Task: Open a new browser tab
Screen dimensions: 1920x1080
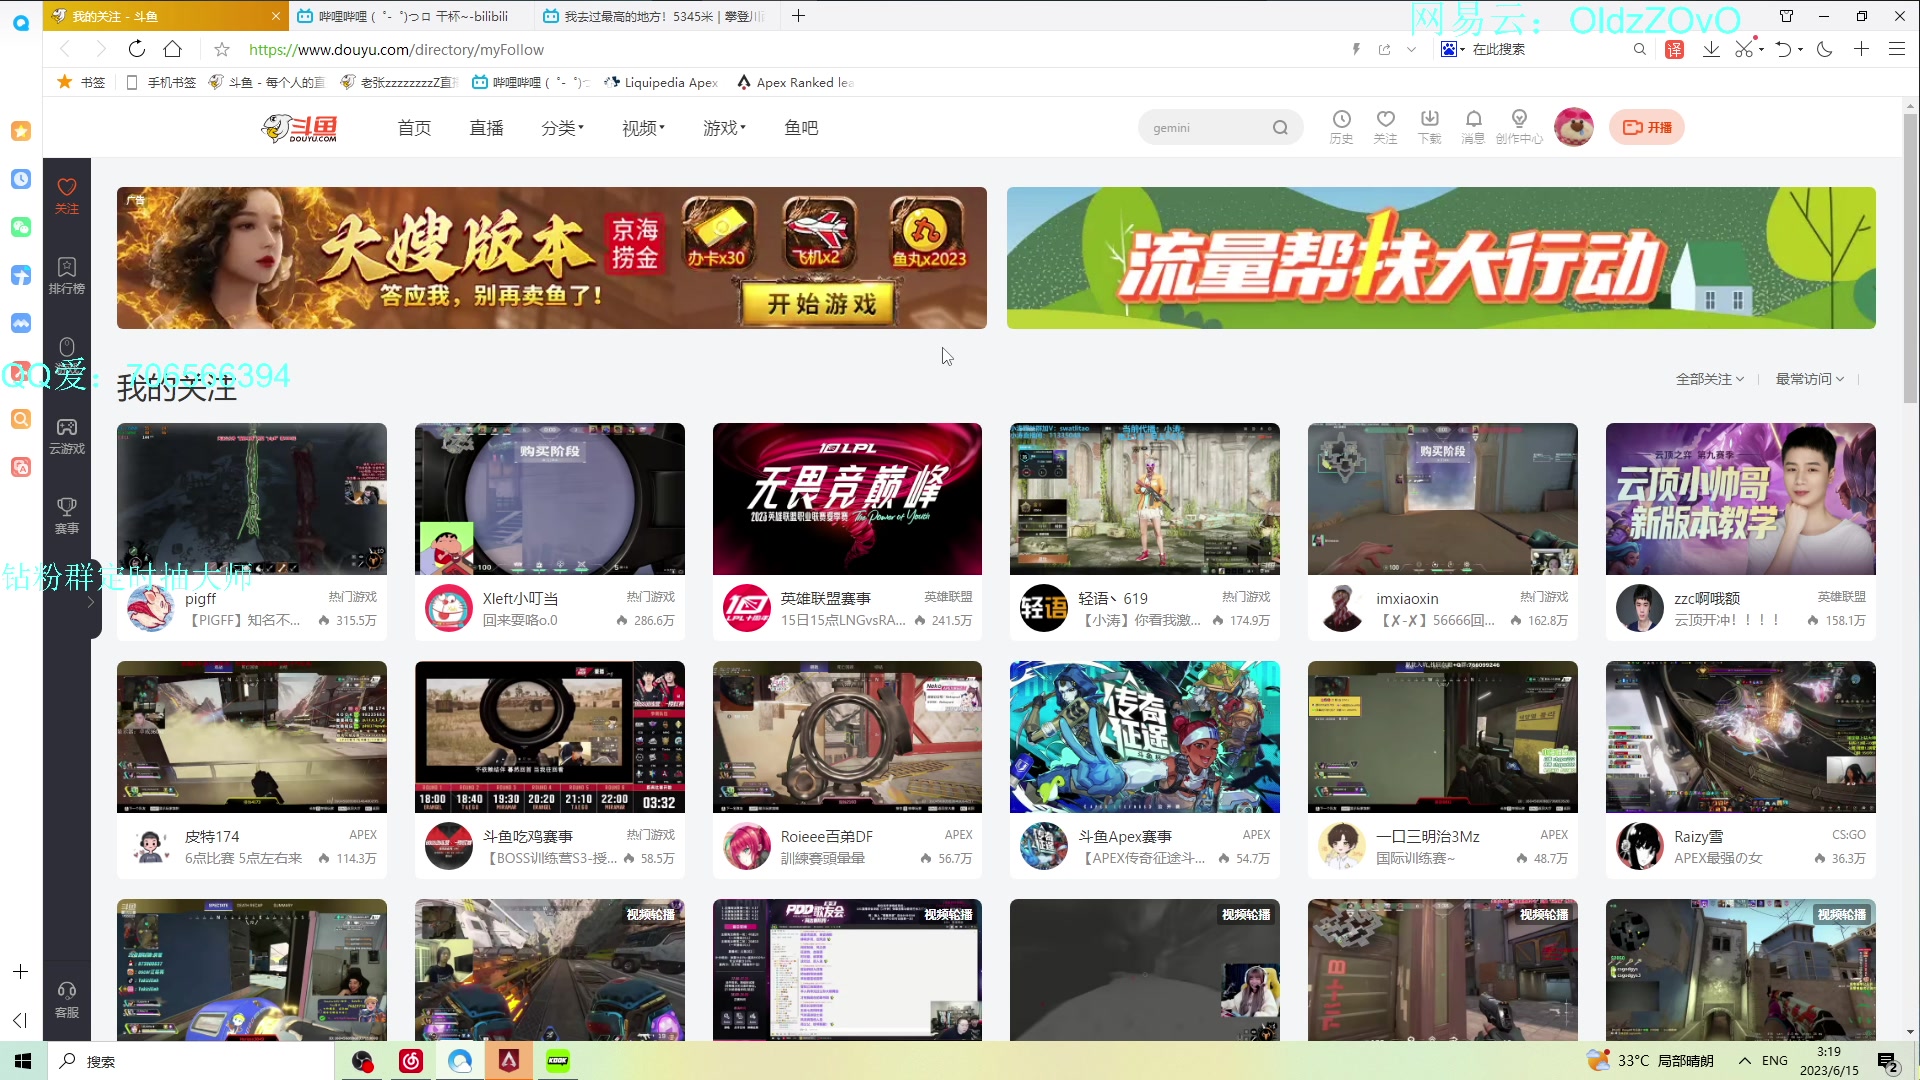Action: click(798, 16)
